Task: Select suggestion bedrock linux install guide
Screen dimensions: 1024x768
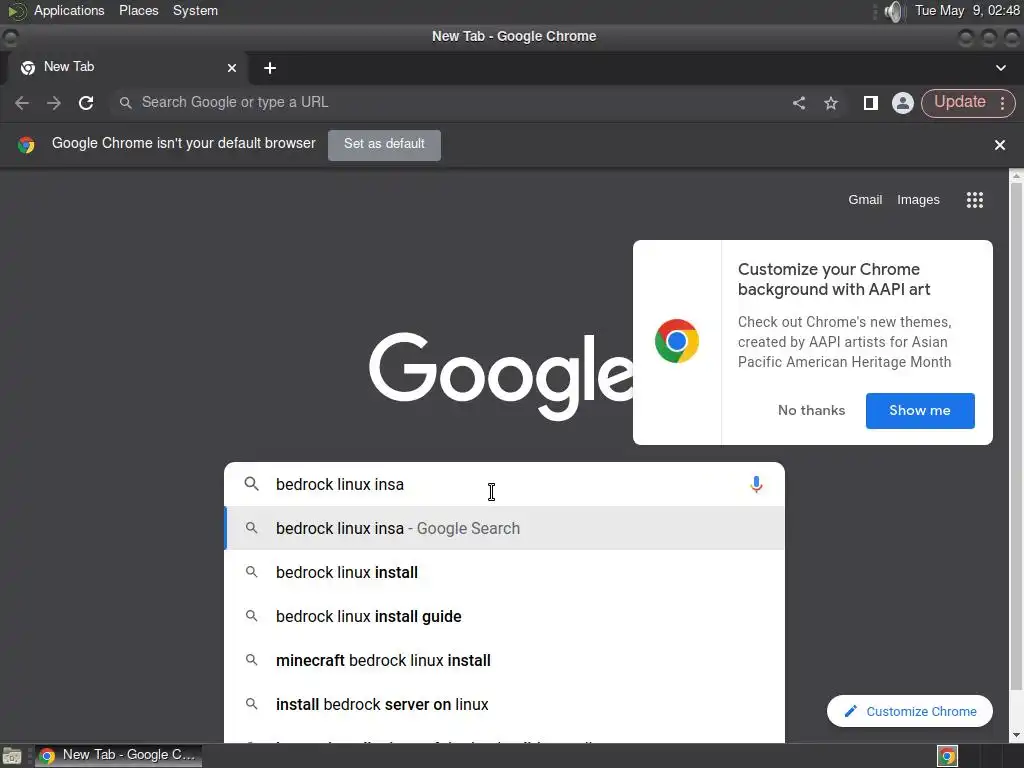Action: click(x=504, y=616)
